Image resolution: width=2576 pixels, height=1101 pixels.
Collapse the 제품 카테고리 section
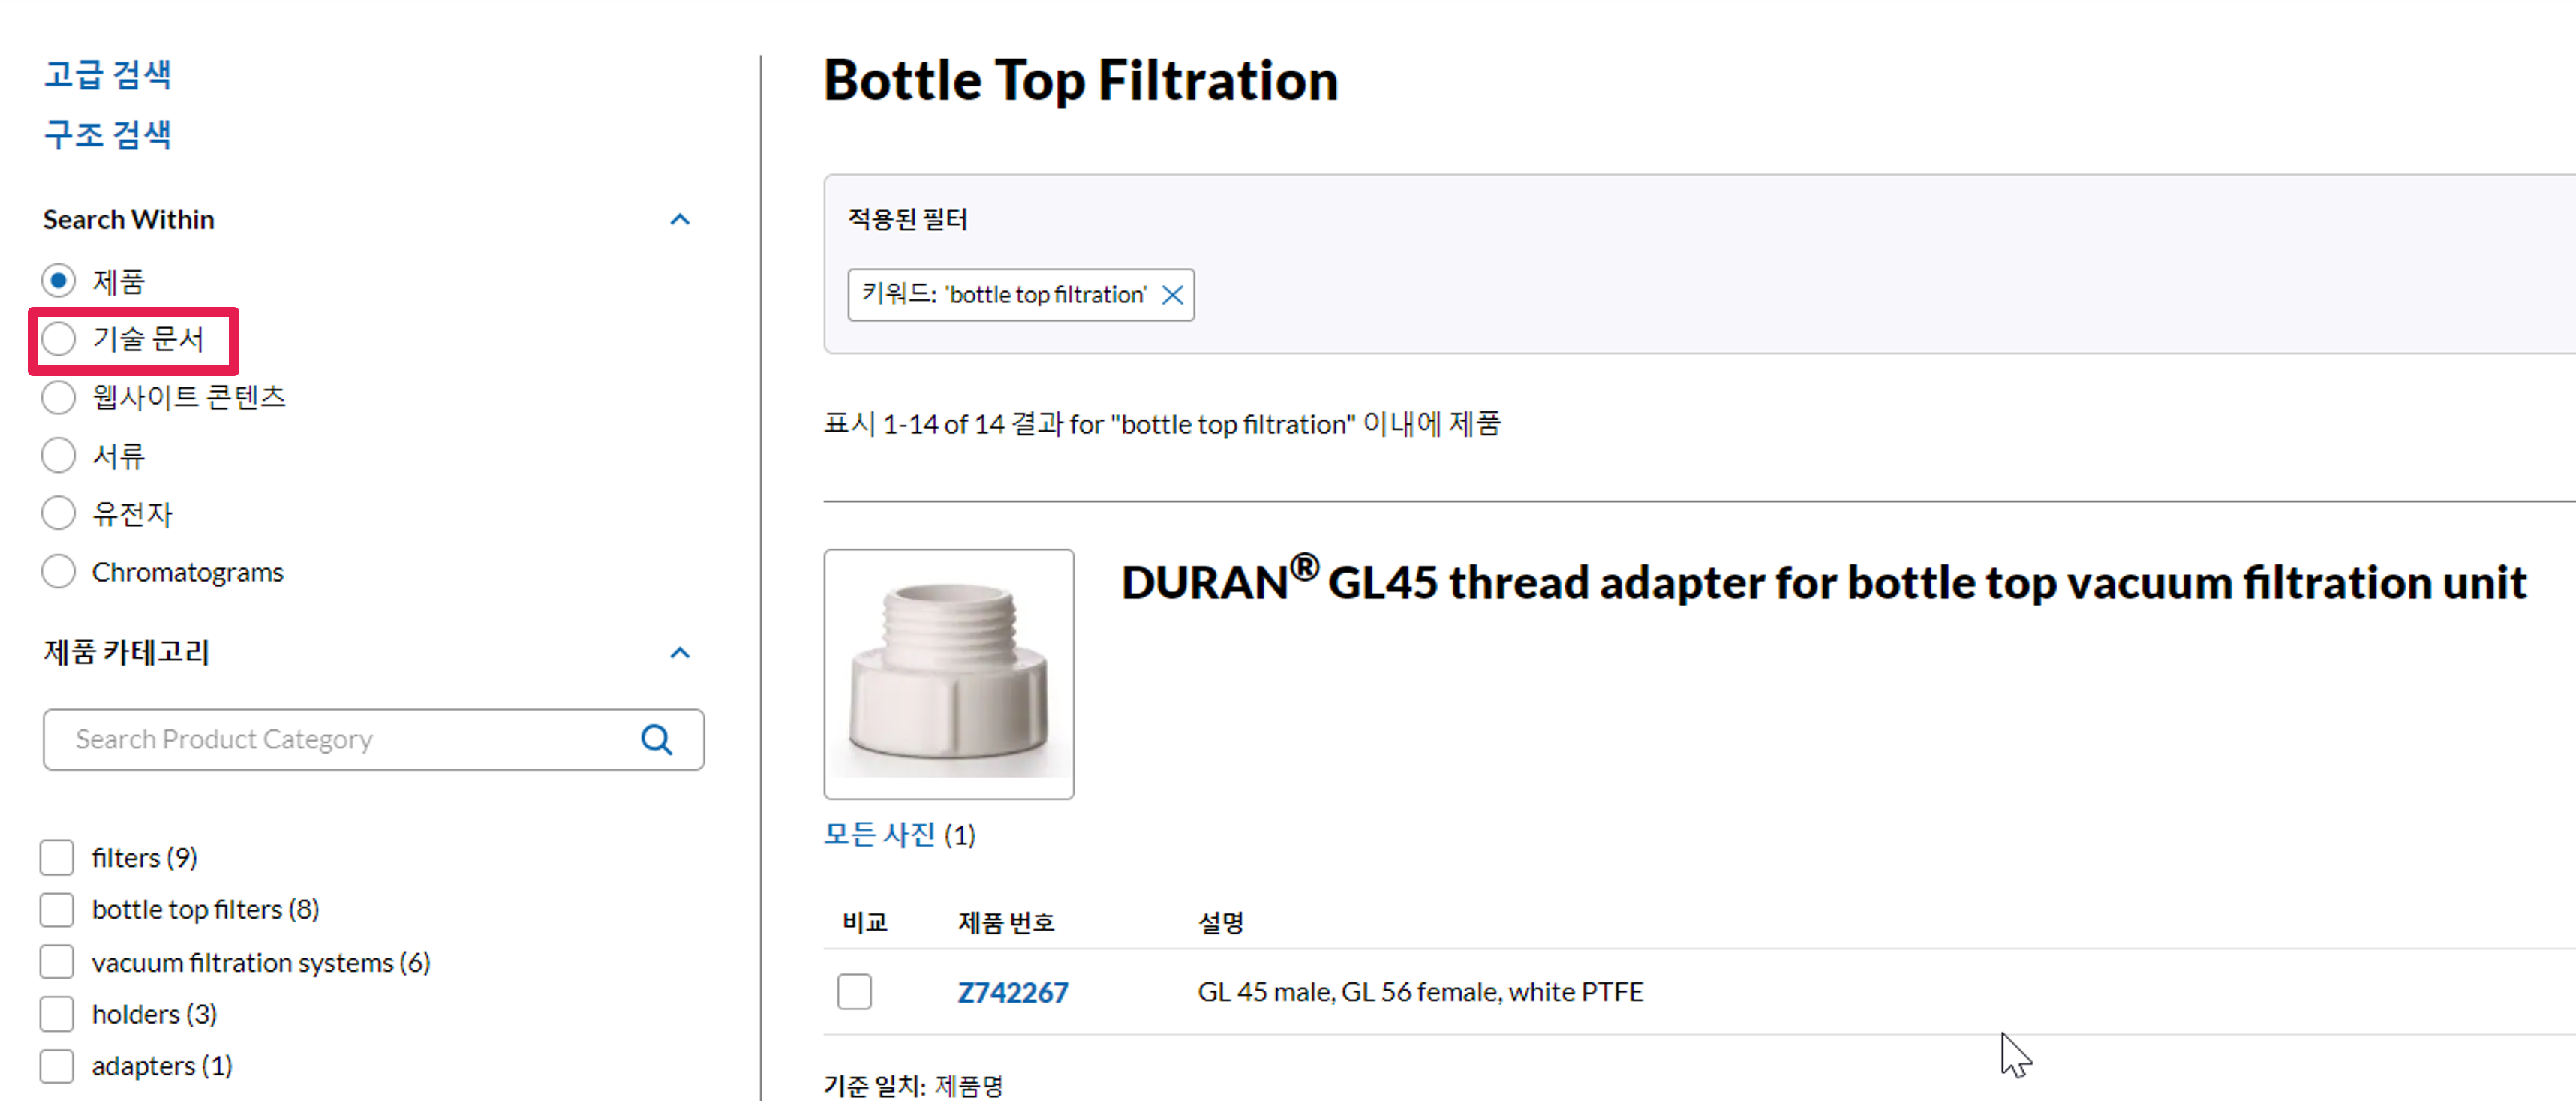pos(680,653)
